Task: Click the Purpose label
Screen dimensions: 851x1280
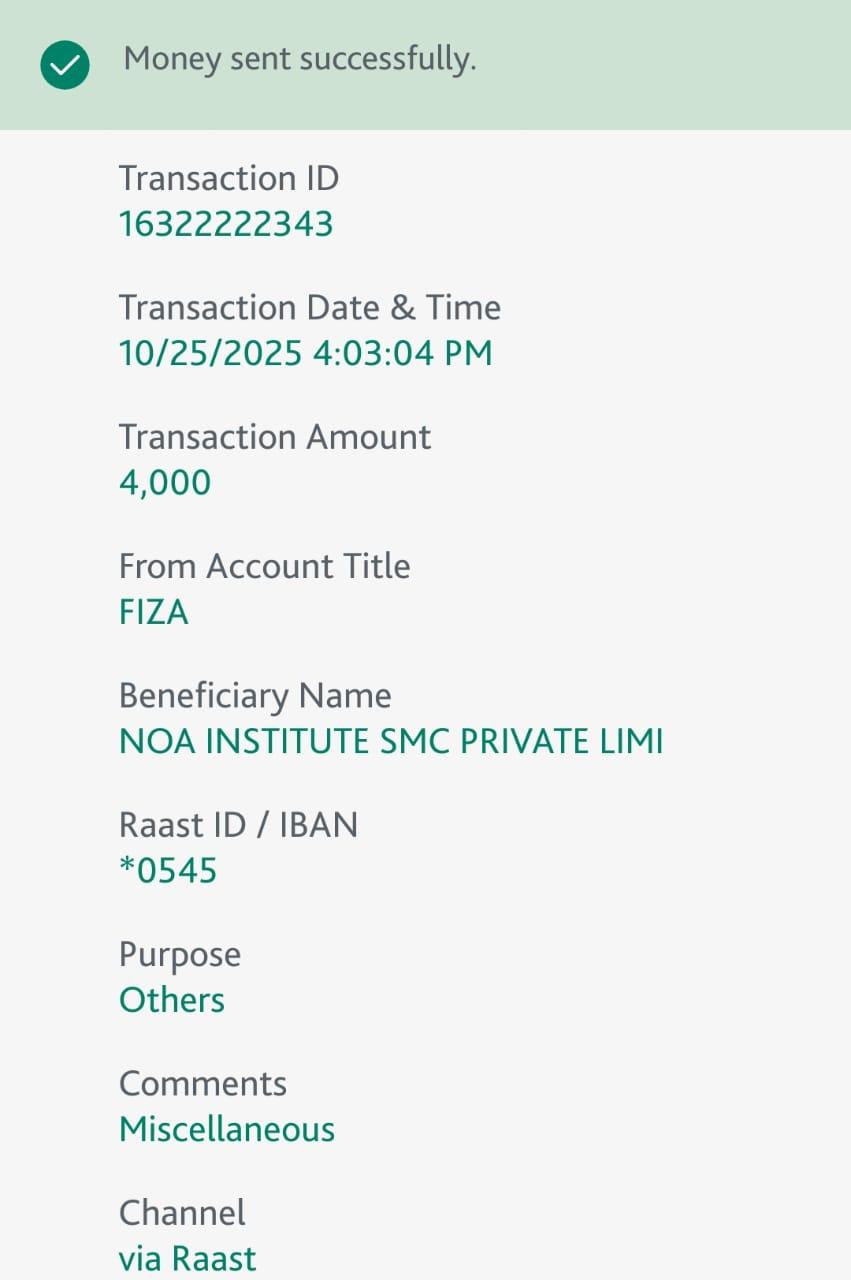Action: pyautogui.click(x=180, y=955)
